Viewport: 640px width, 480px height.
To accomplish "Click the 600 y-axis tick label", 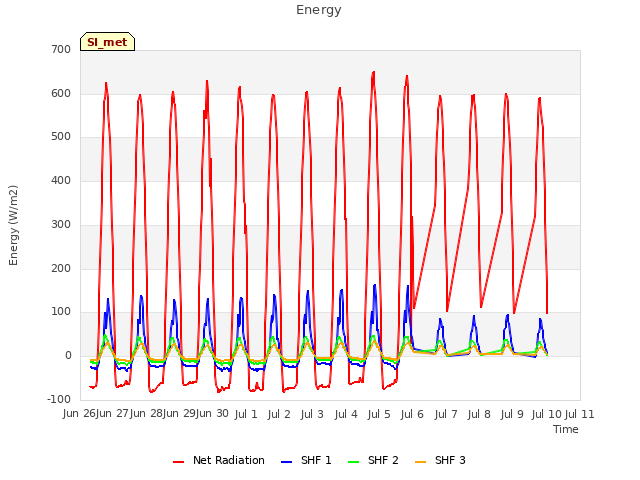I will (61, 93).
